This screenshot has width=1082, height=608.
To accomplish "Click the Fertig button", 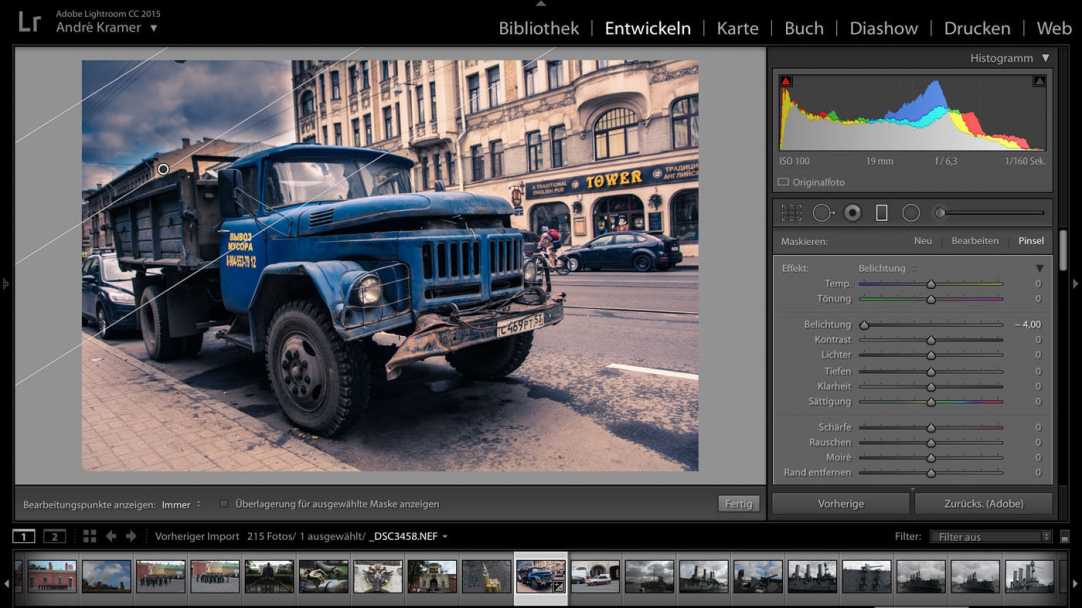I will point(738,504).
